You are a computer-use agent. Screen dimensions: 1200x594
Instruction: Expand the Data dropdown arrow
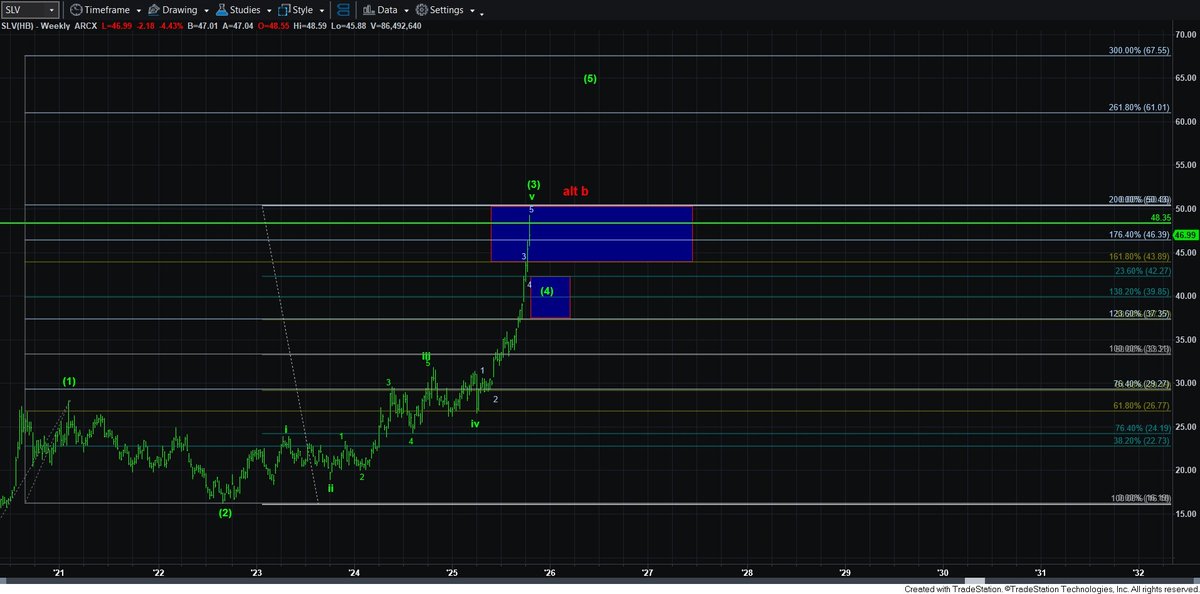click(407, 10)
